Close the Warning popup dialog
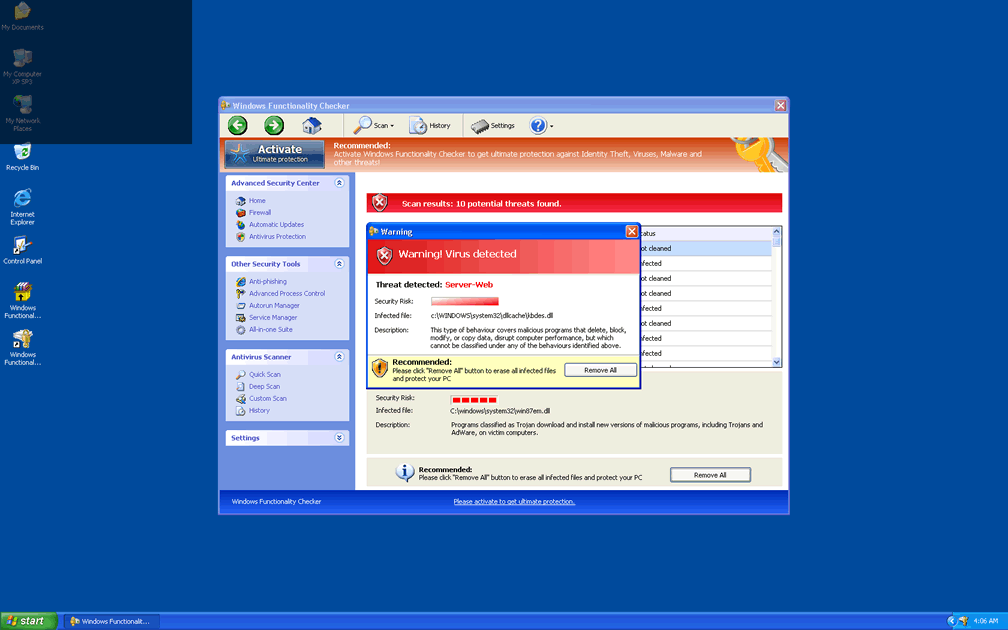The image size is (1008, 630). [x=631, y=232]
